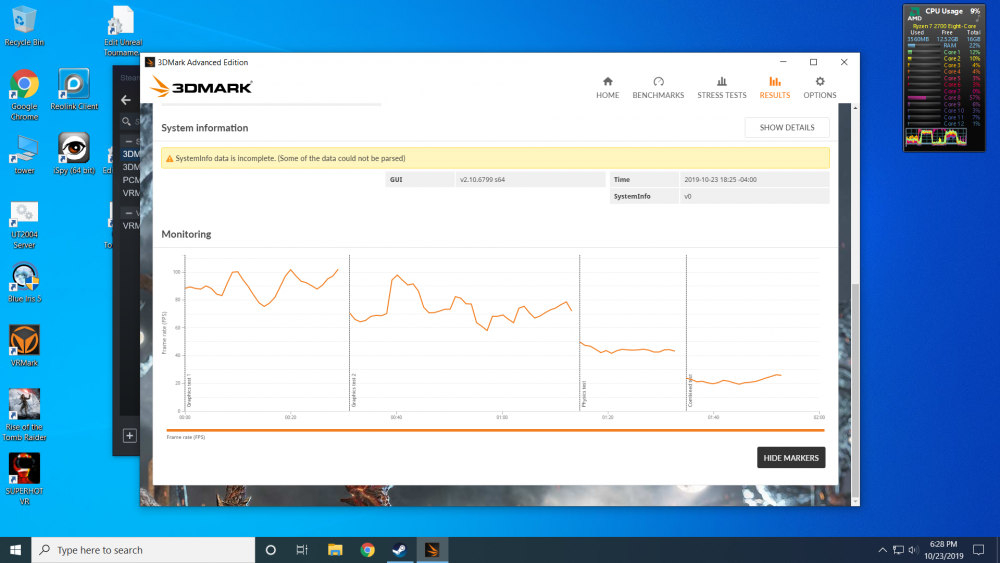Screen dimensions: 1000x563
Task: Select the RESULTS tab
Action: [774, 87]
